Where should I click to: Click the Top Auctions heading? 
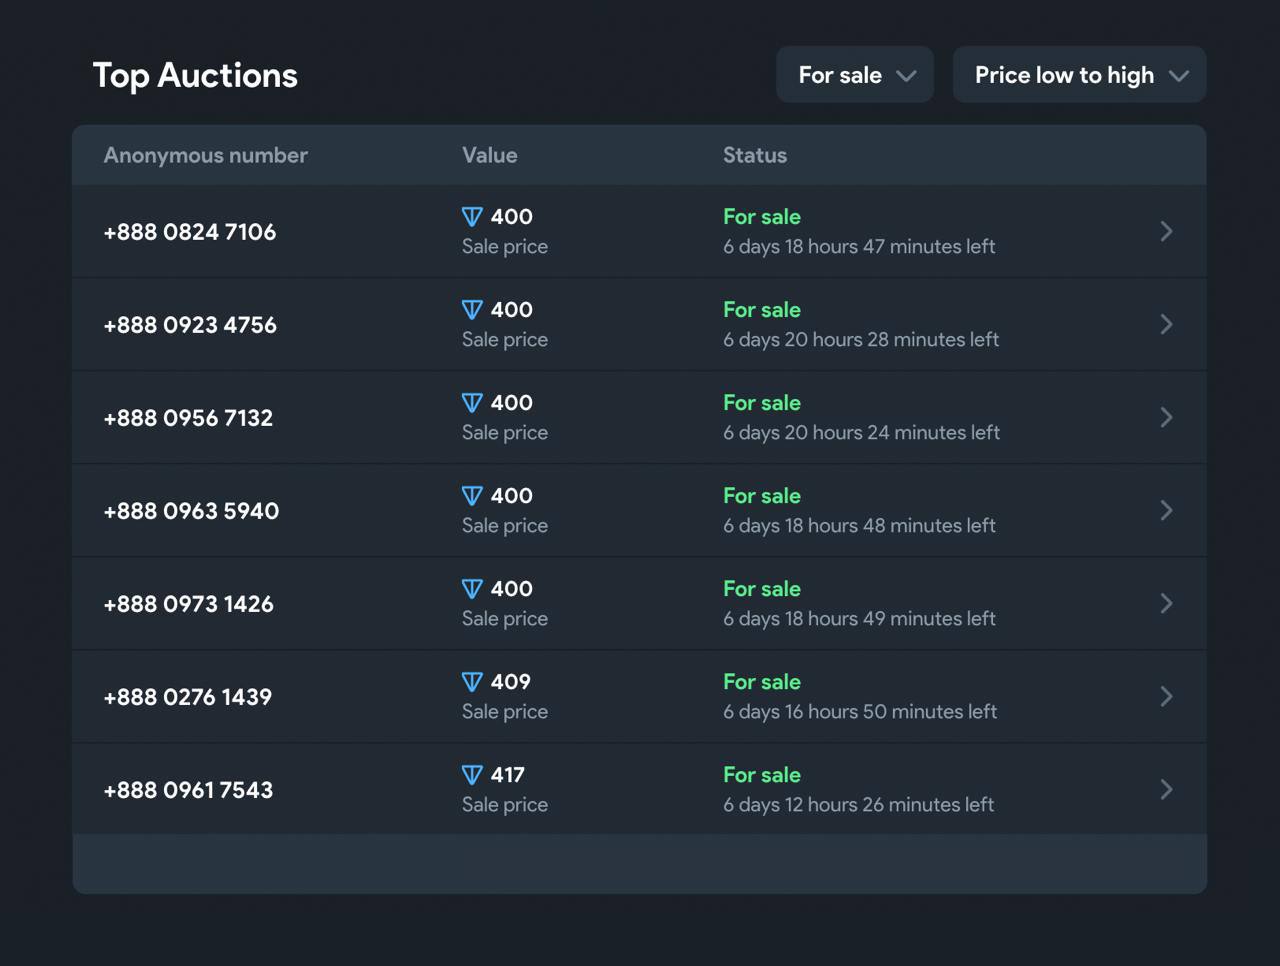pos(195,75)
